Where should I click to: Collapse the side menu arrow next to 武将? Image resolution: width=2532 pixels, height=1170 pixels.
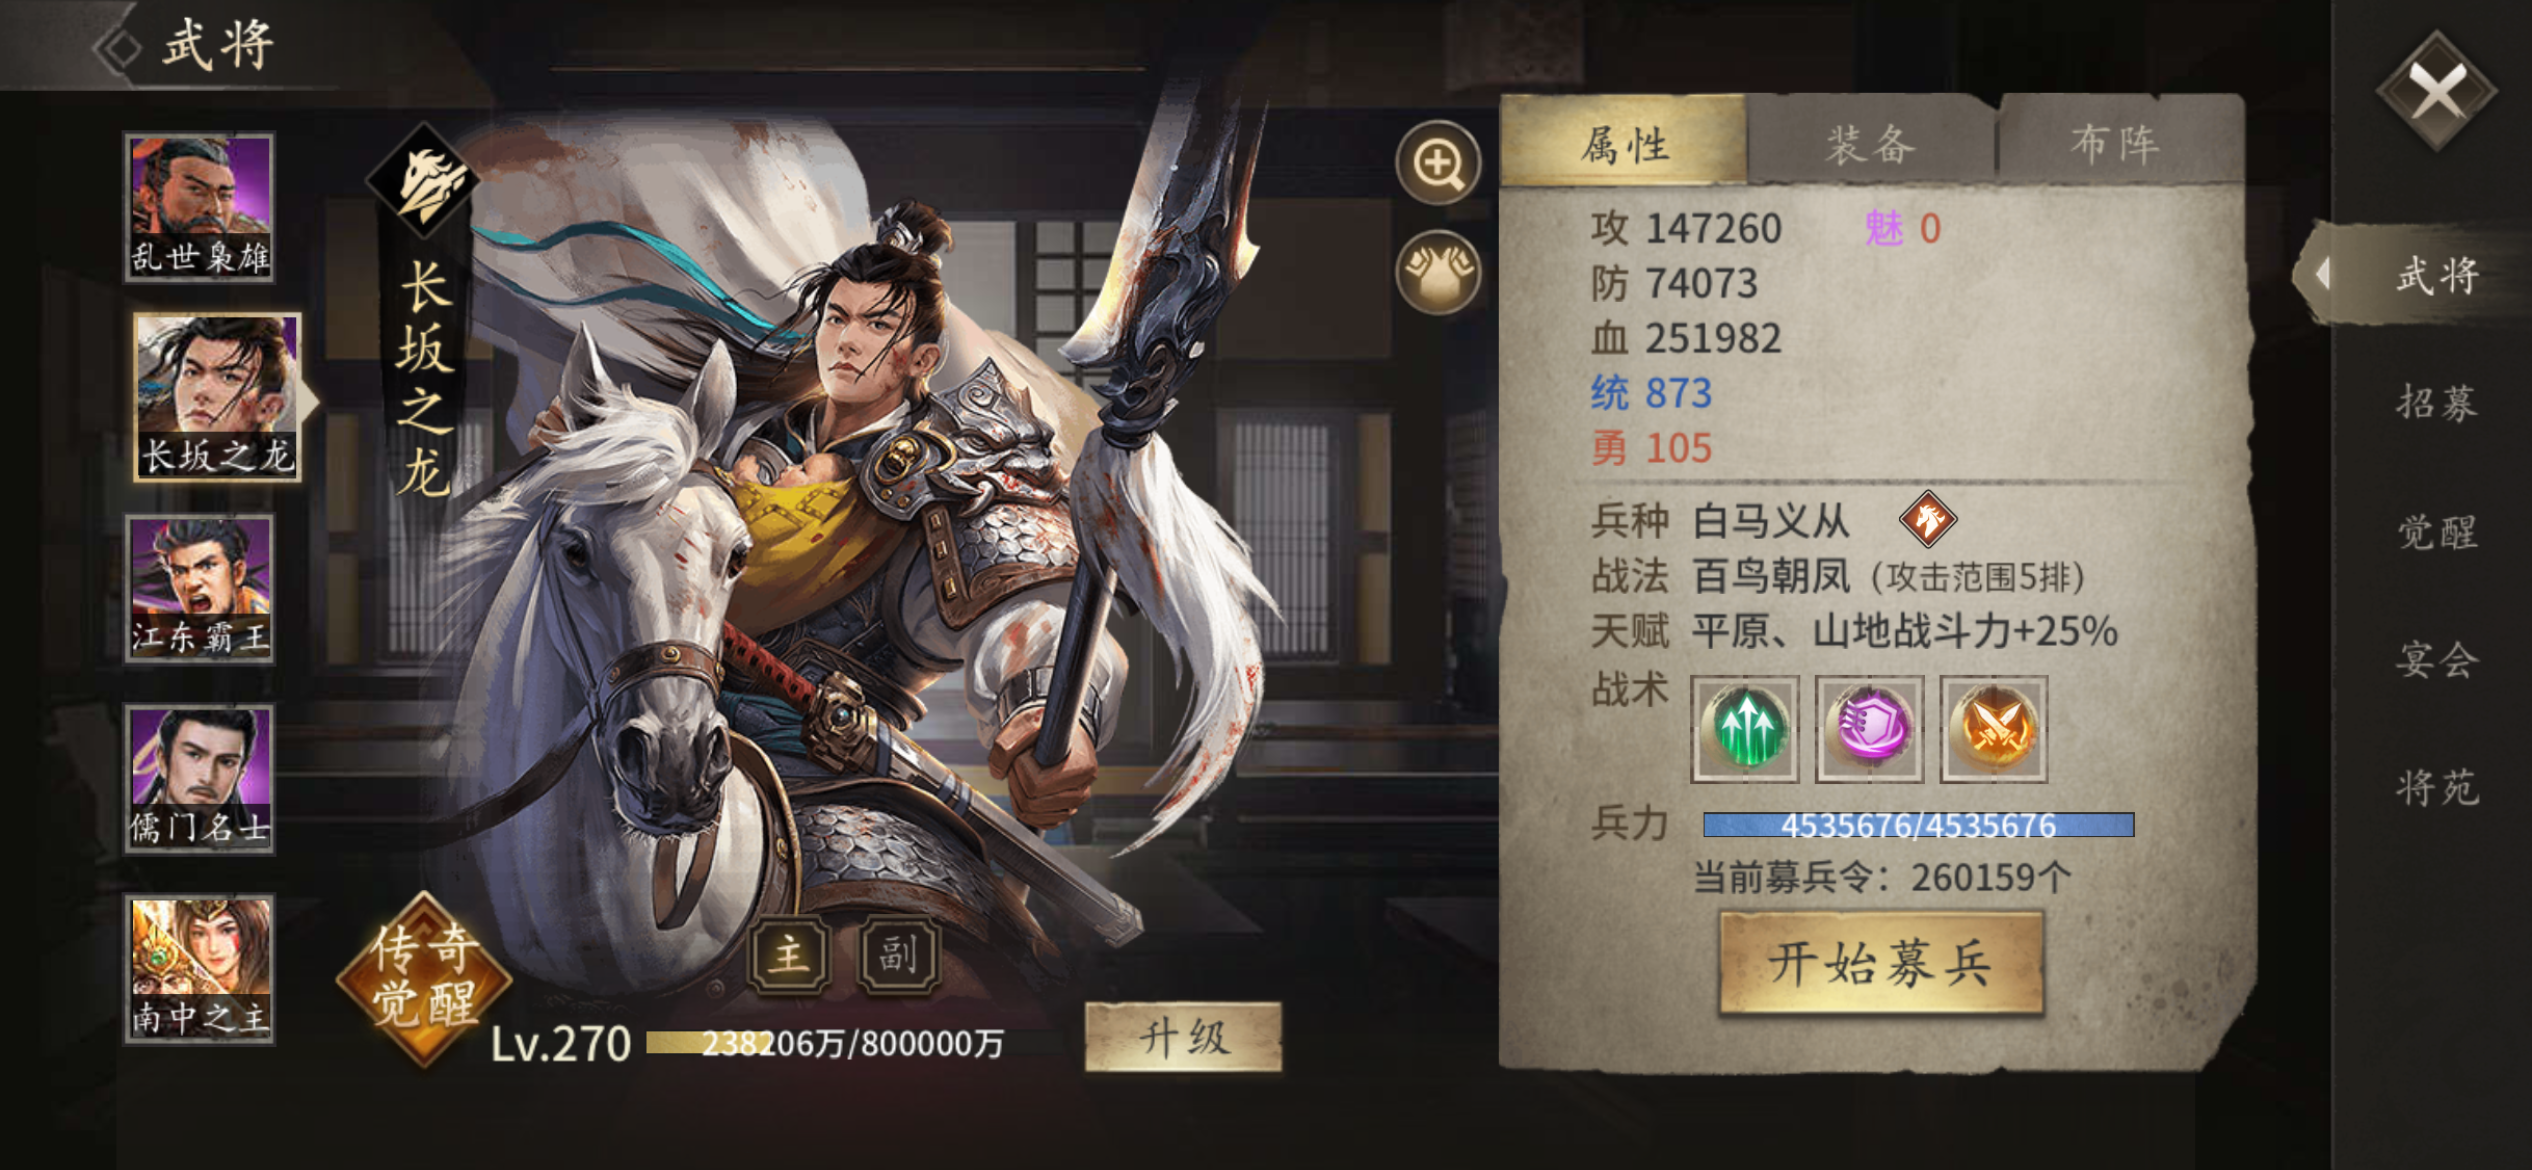(2323, 273)
